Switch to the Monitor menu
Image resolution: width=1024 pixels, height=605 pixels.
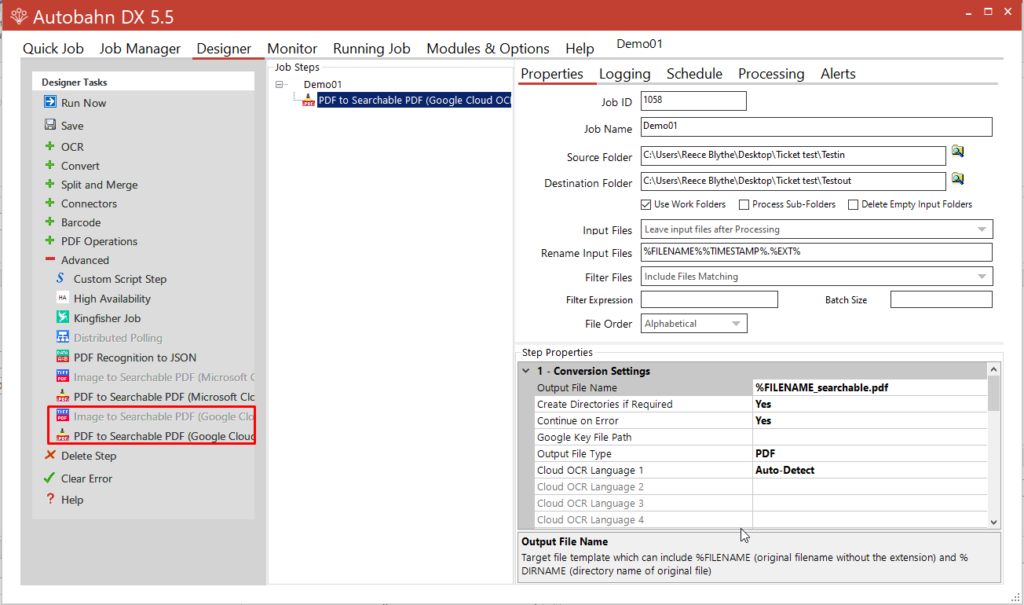coord(292,48)
